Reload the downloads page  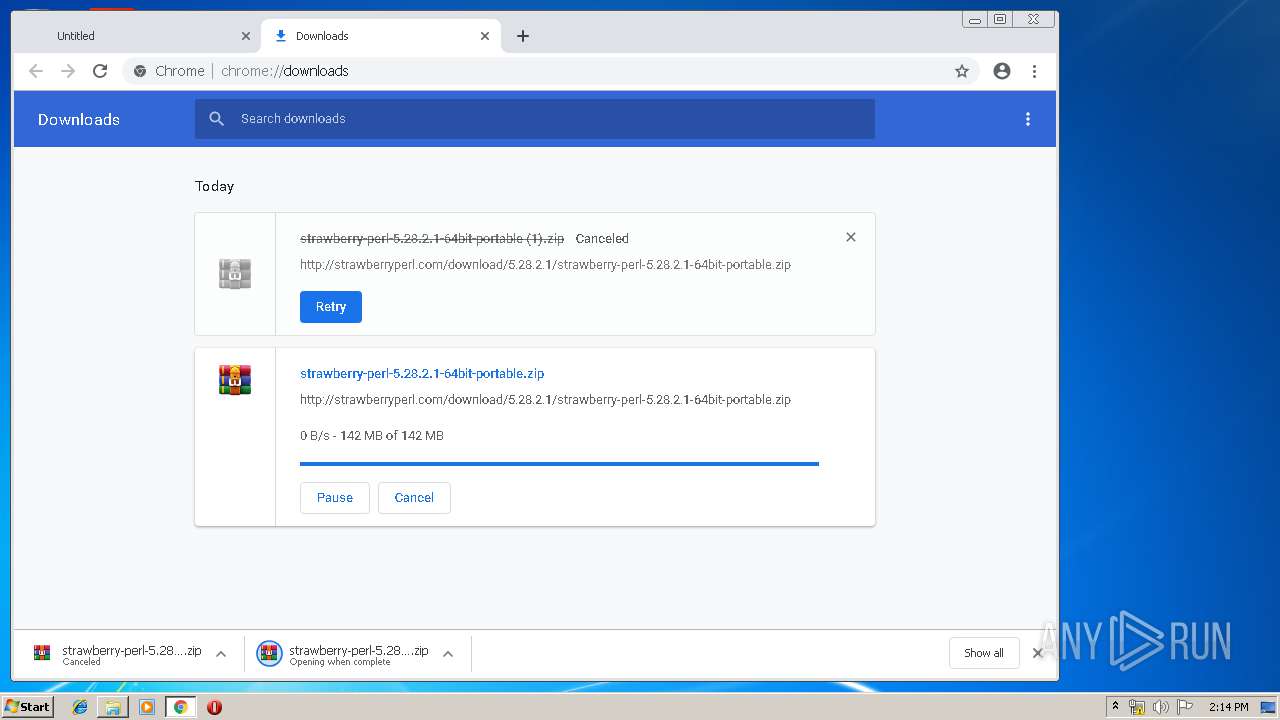(100, 71)
